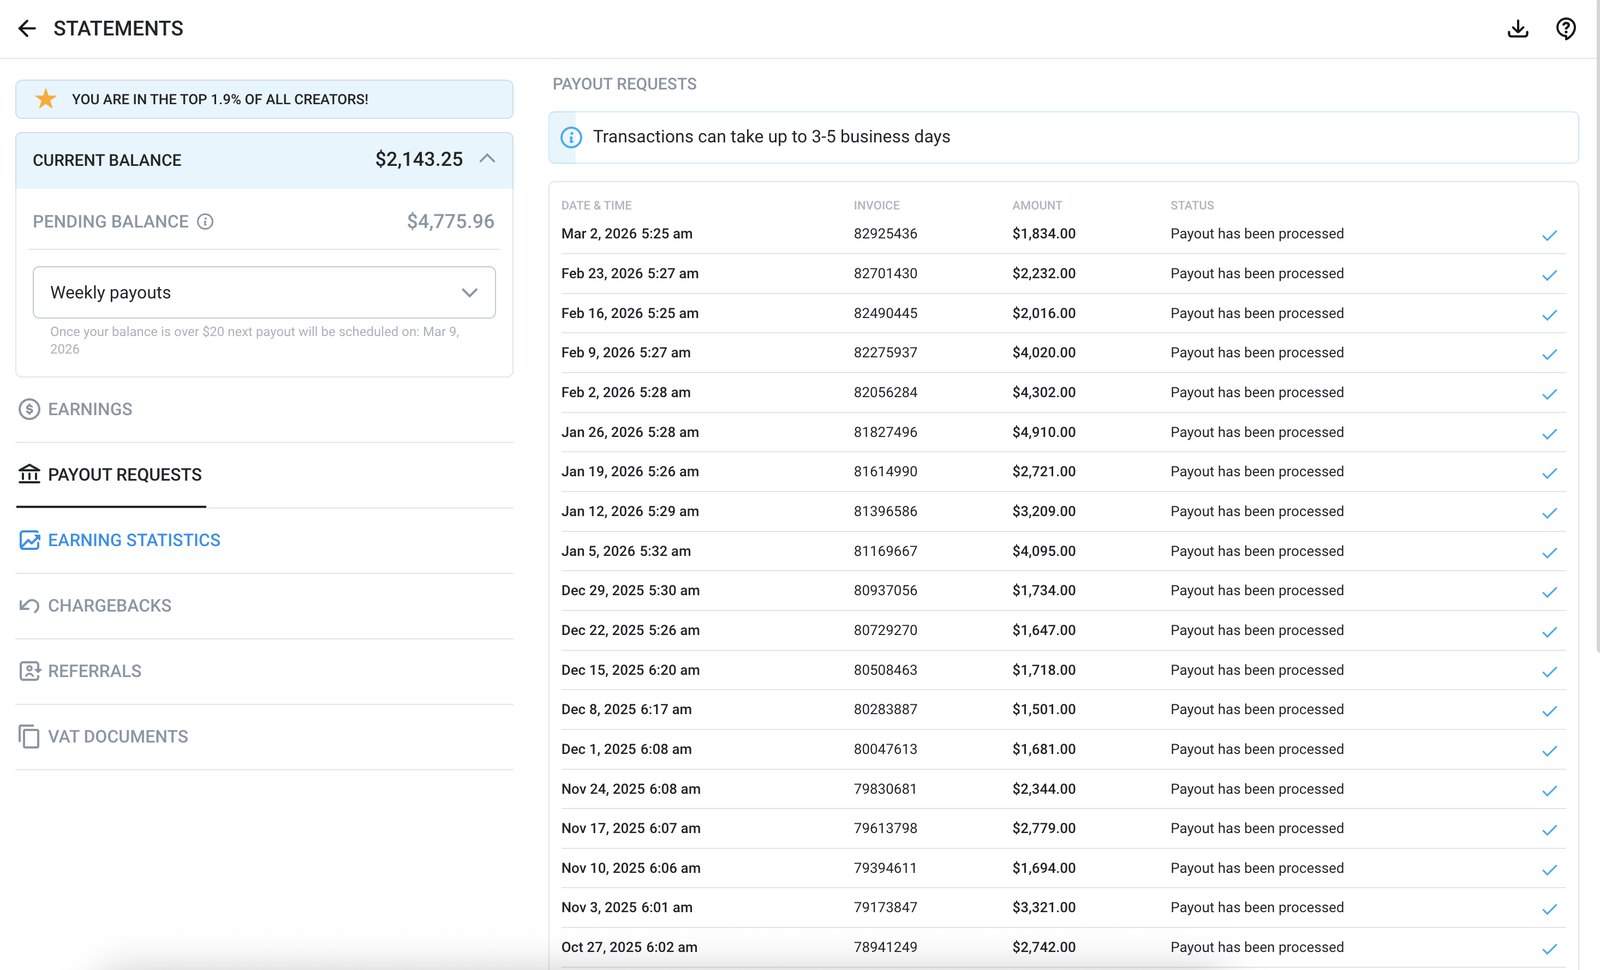Image resolution: width=1600 pixels, height=970 pixels.
Task: Click checkmark on Dec 15, 2025 payout row
Action: tap(1549, 672)
